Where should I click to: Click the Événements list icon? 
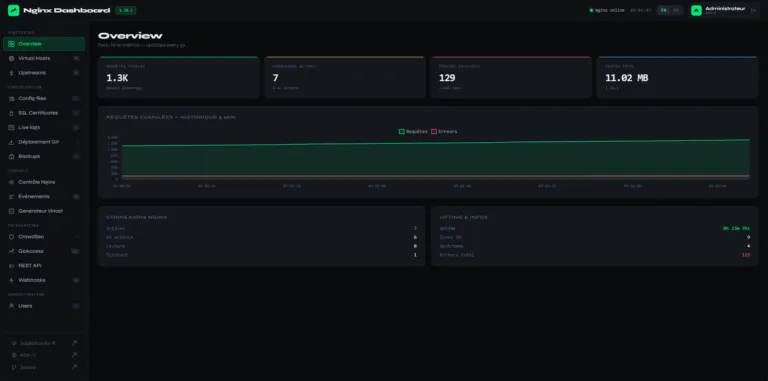pyautogui.click(x=12, y=196)
